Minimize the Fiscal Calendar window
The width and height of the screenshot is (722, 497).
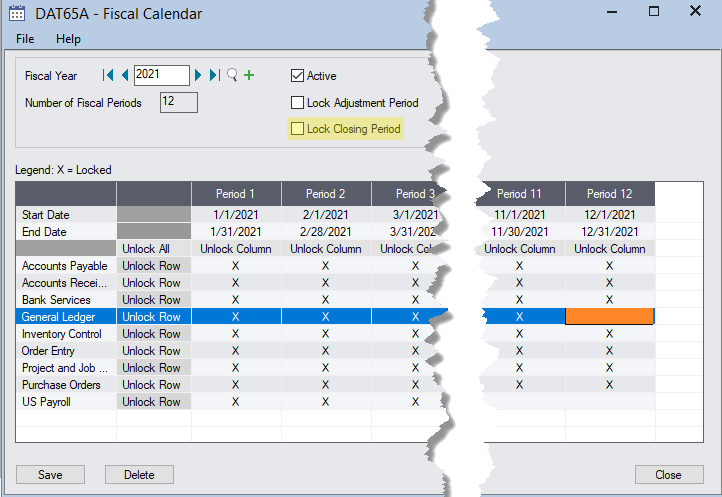pyautogui.click(x=612, y=12)
